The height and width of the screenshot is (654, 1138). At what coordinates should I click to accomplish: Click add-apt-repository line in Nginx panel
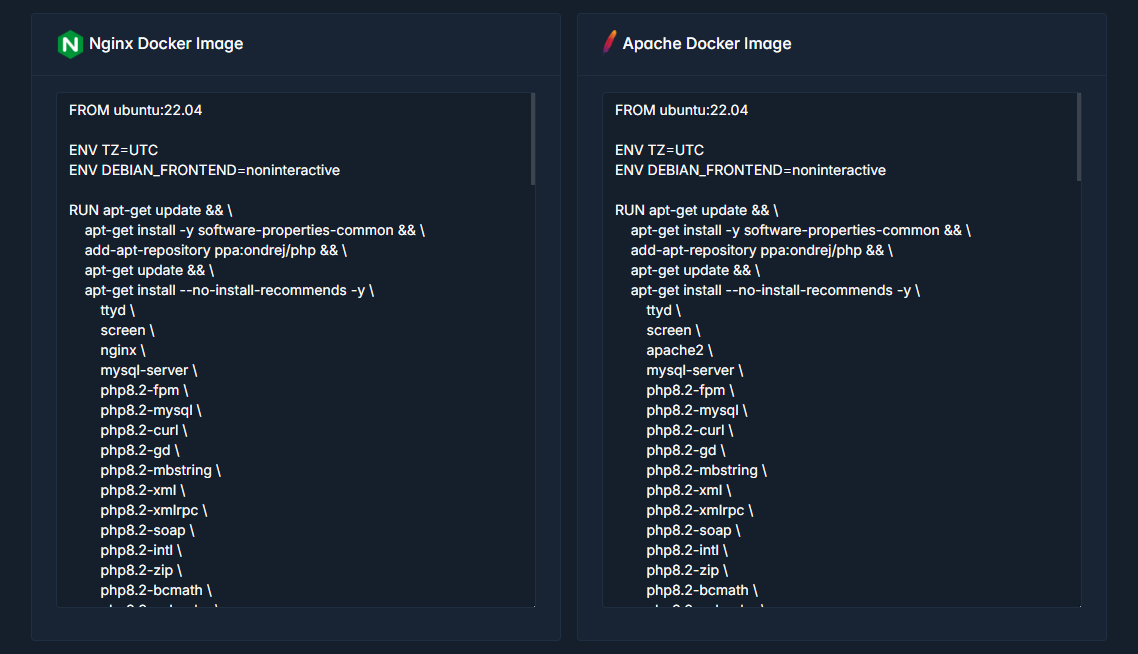216,250
